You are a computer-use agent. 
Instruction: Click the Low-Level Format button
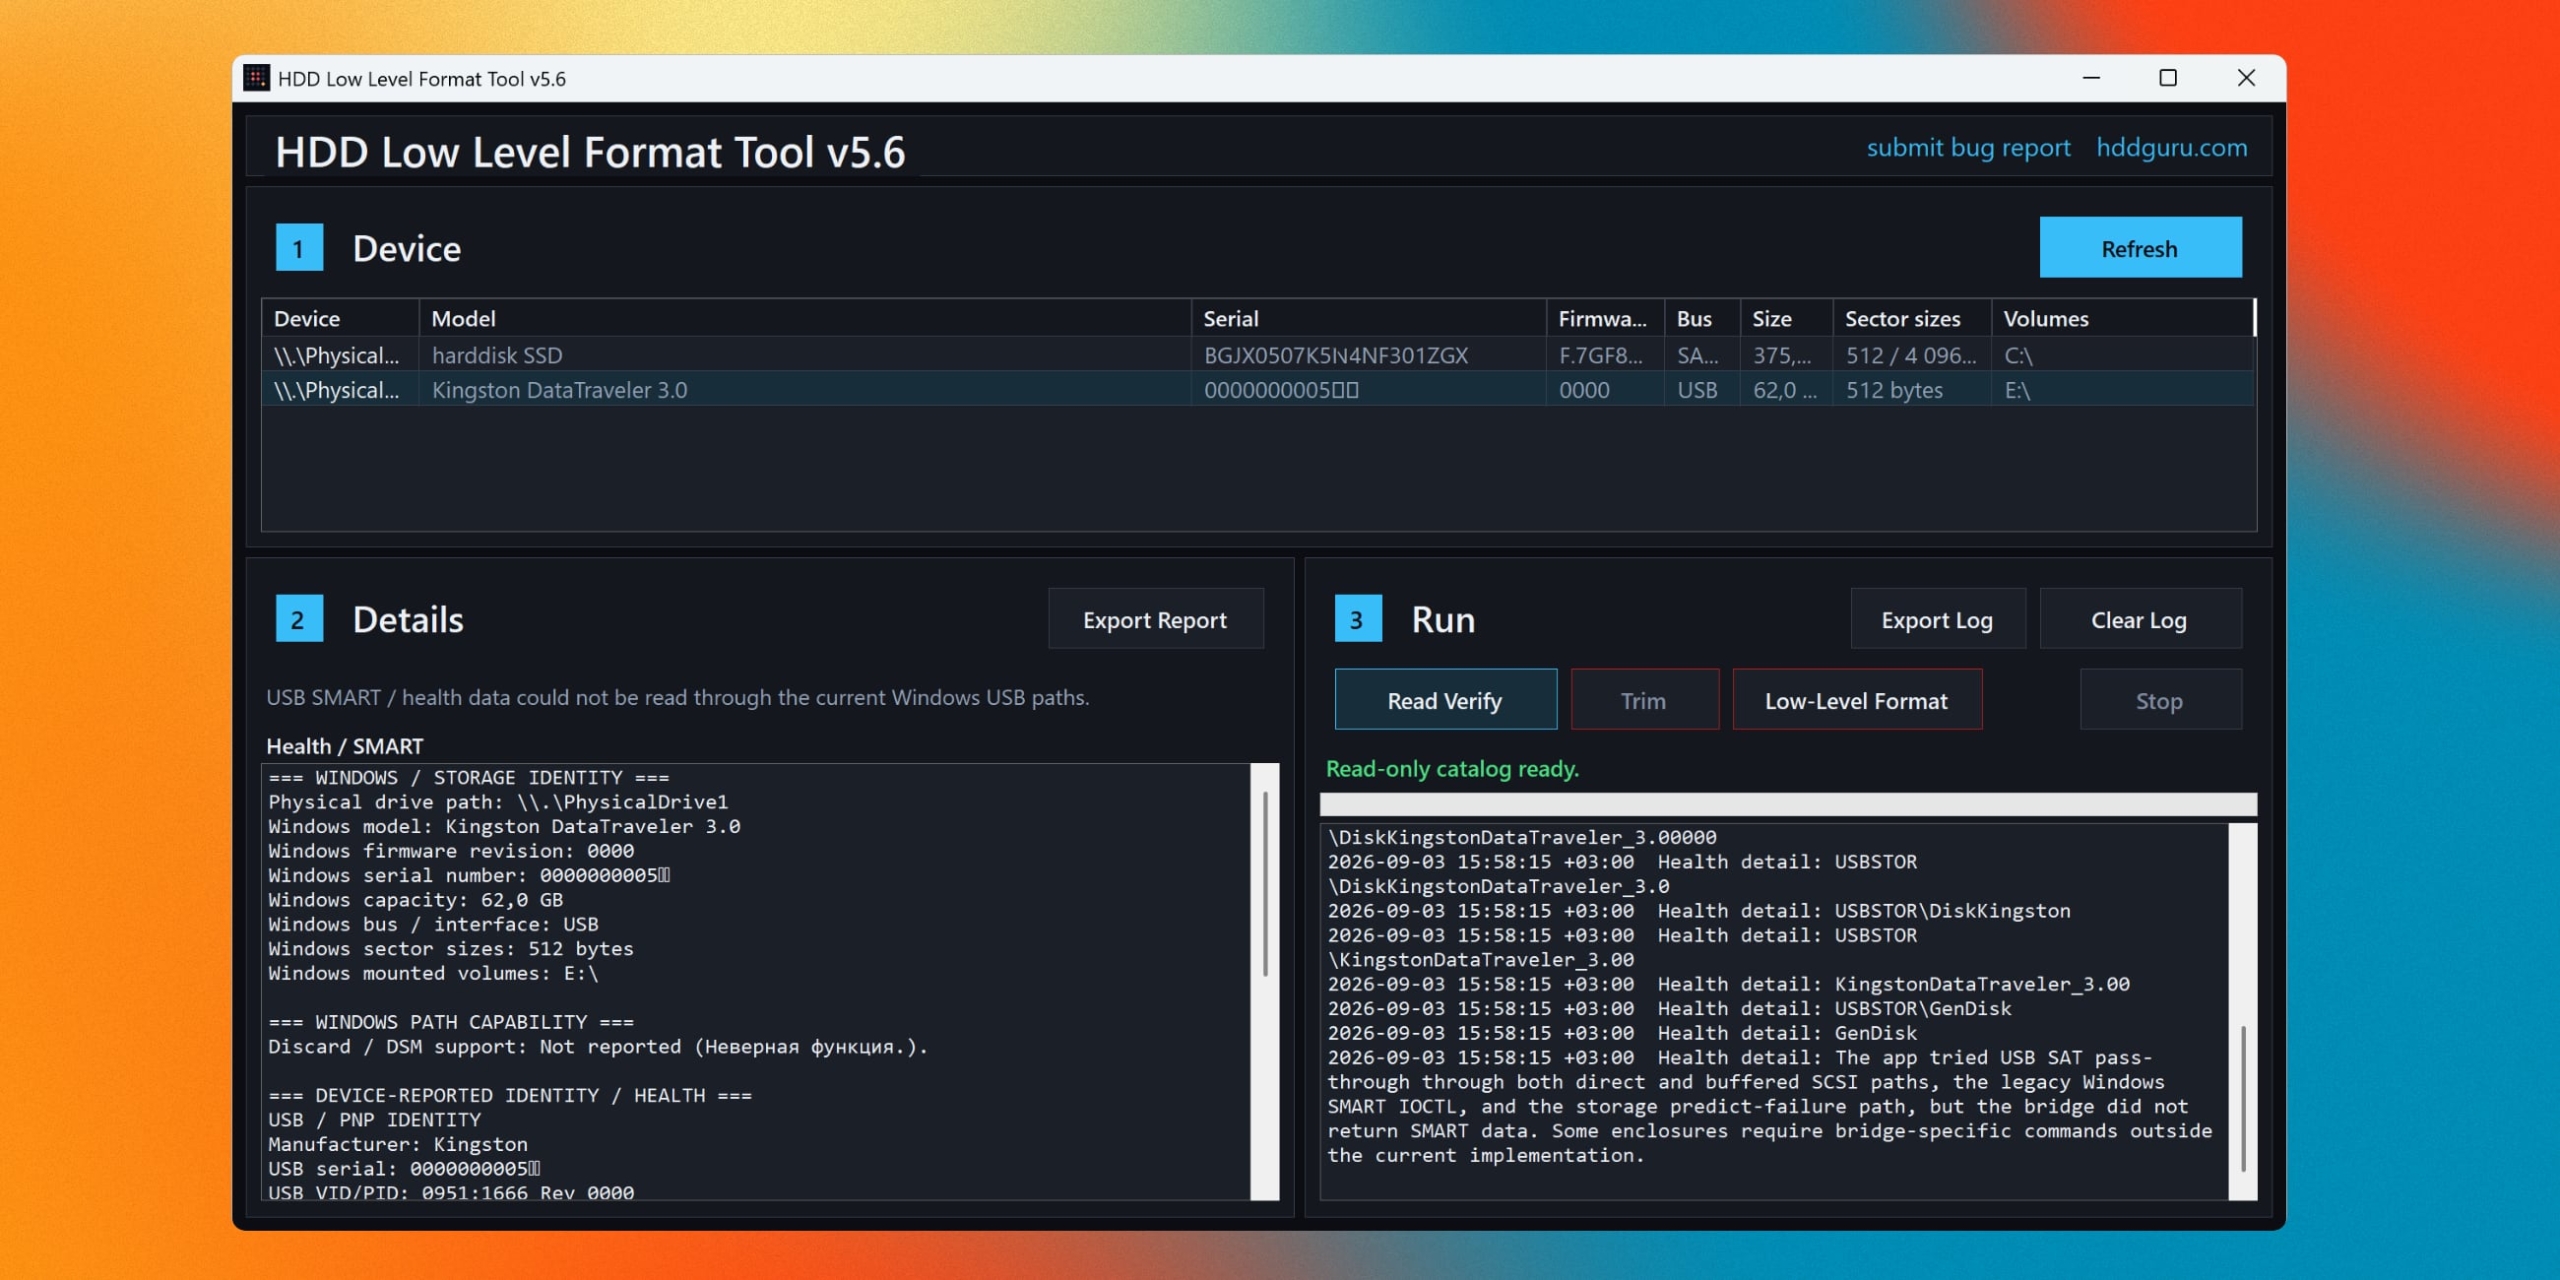[x=1857, y=700]
